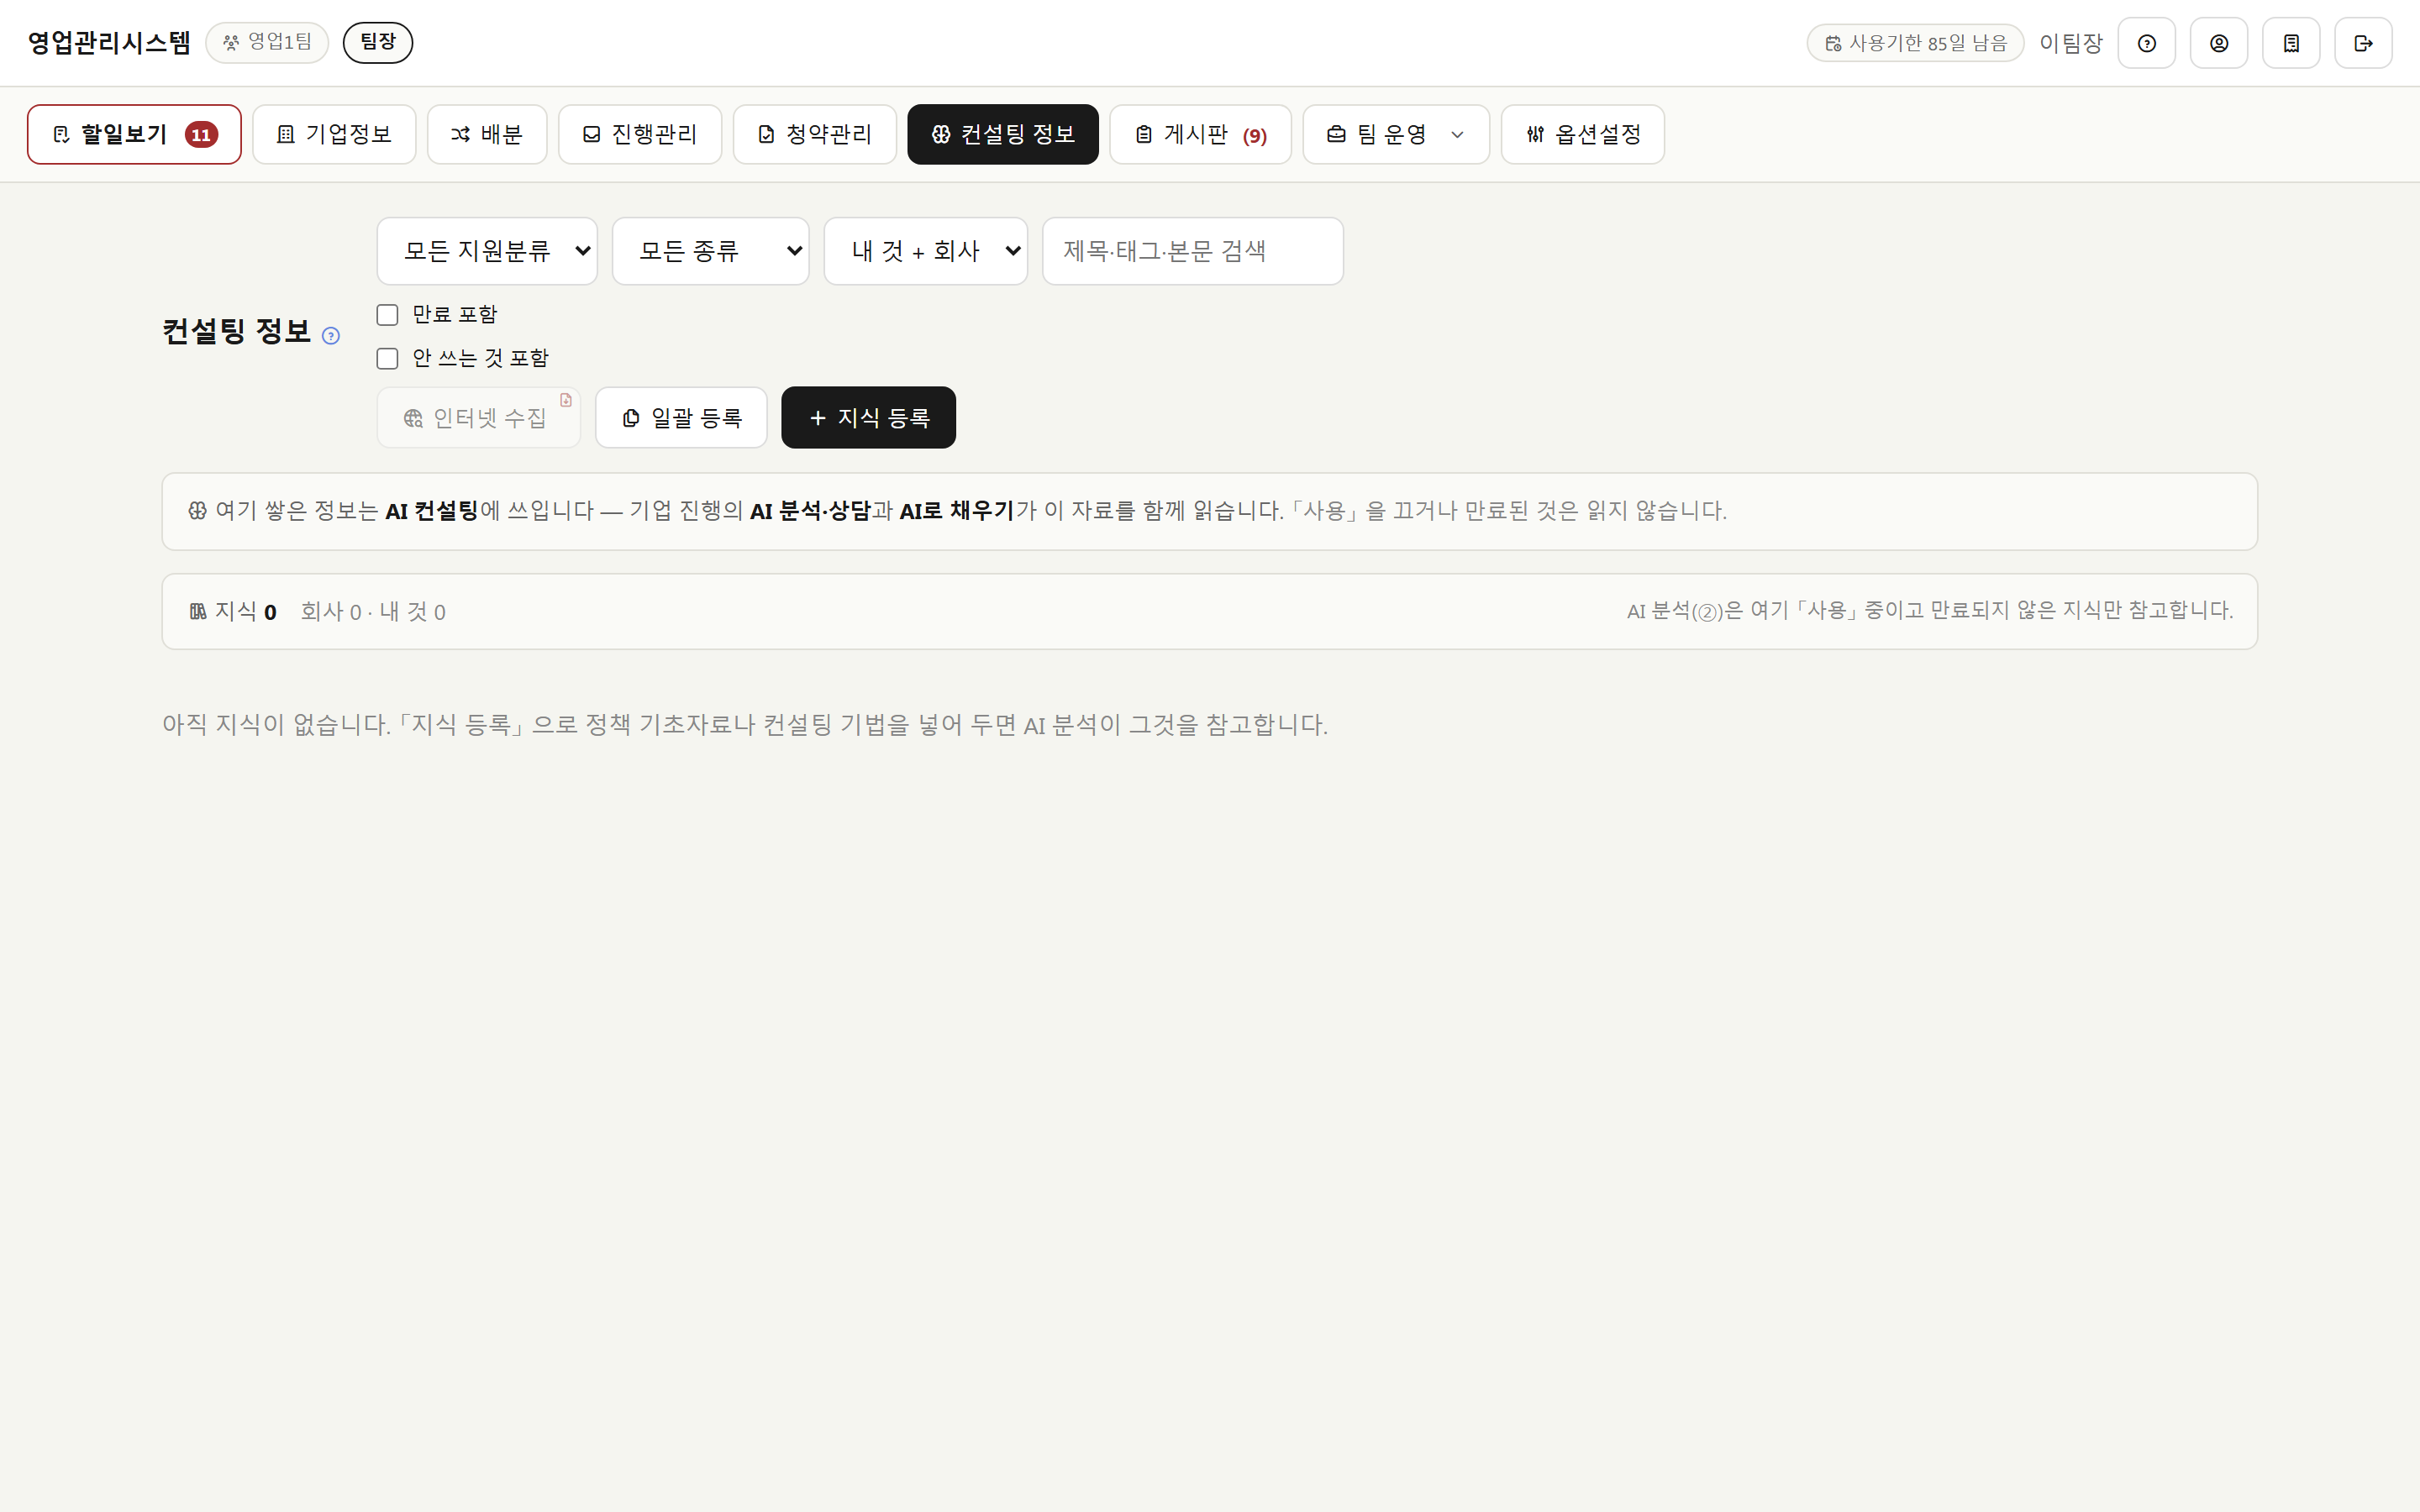The width and height of the screenshot is (2420, 1512).
Task: Click the 인터넷 수집 button
Action: pos(478,418)
